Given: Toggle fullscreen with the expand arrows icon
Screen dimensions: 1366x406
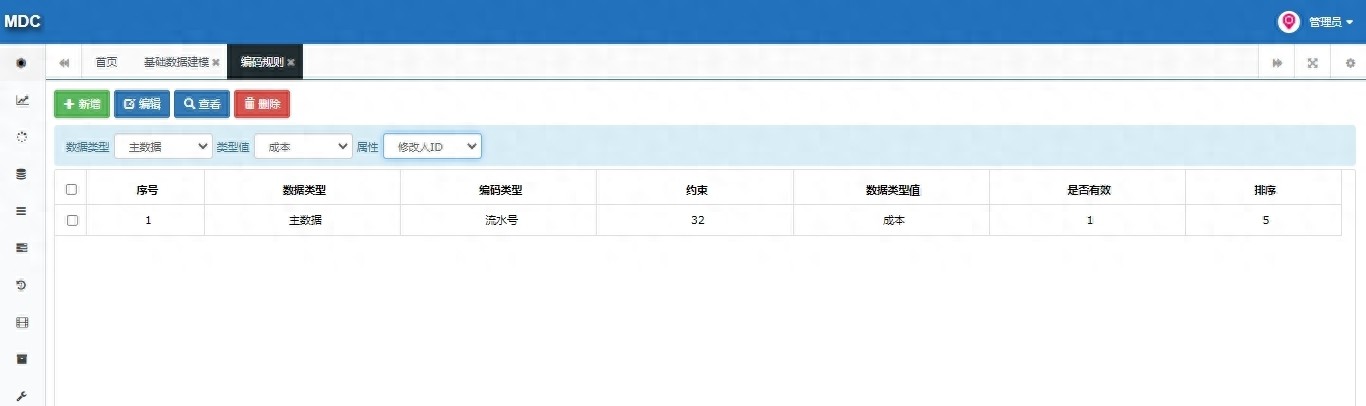Looking at the screenshot, I should point(1312,62).
